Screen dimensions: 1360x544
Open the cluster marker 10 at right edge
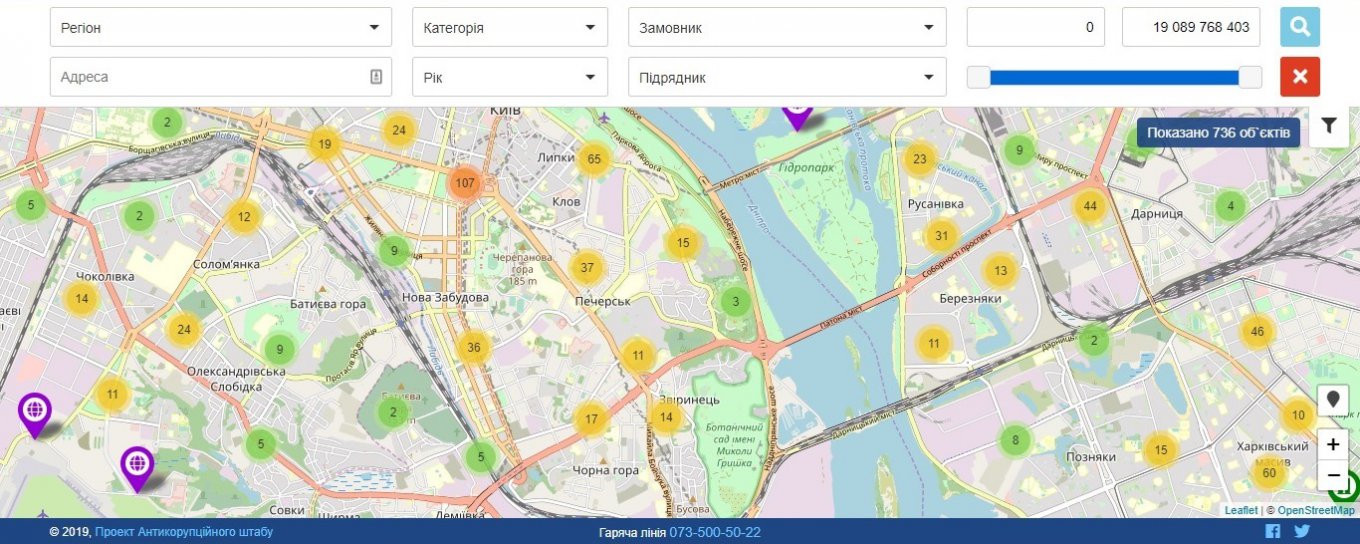coord(1298,415)
